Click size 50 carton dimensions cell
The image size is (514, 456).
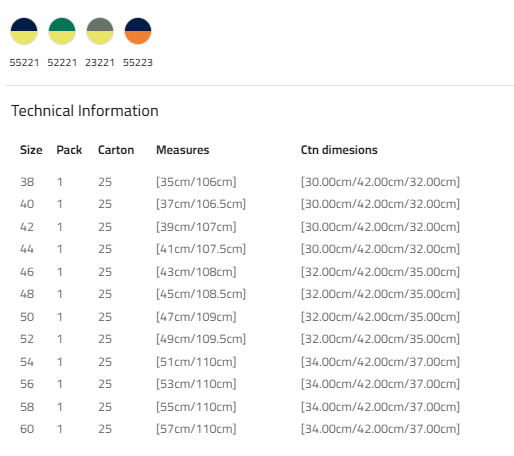380,317
